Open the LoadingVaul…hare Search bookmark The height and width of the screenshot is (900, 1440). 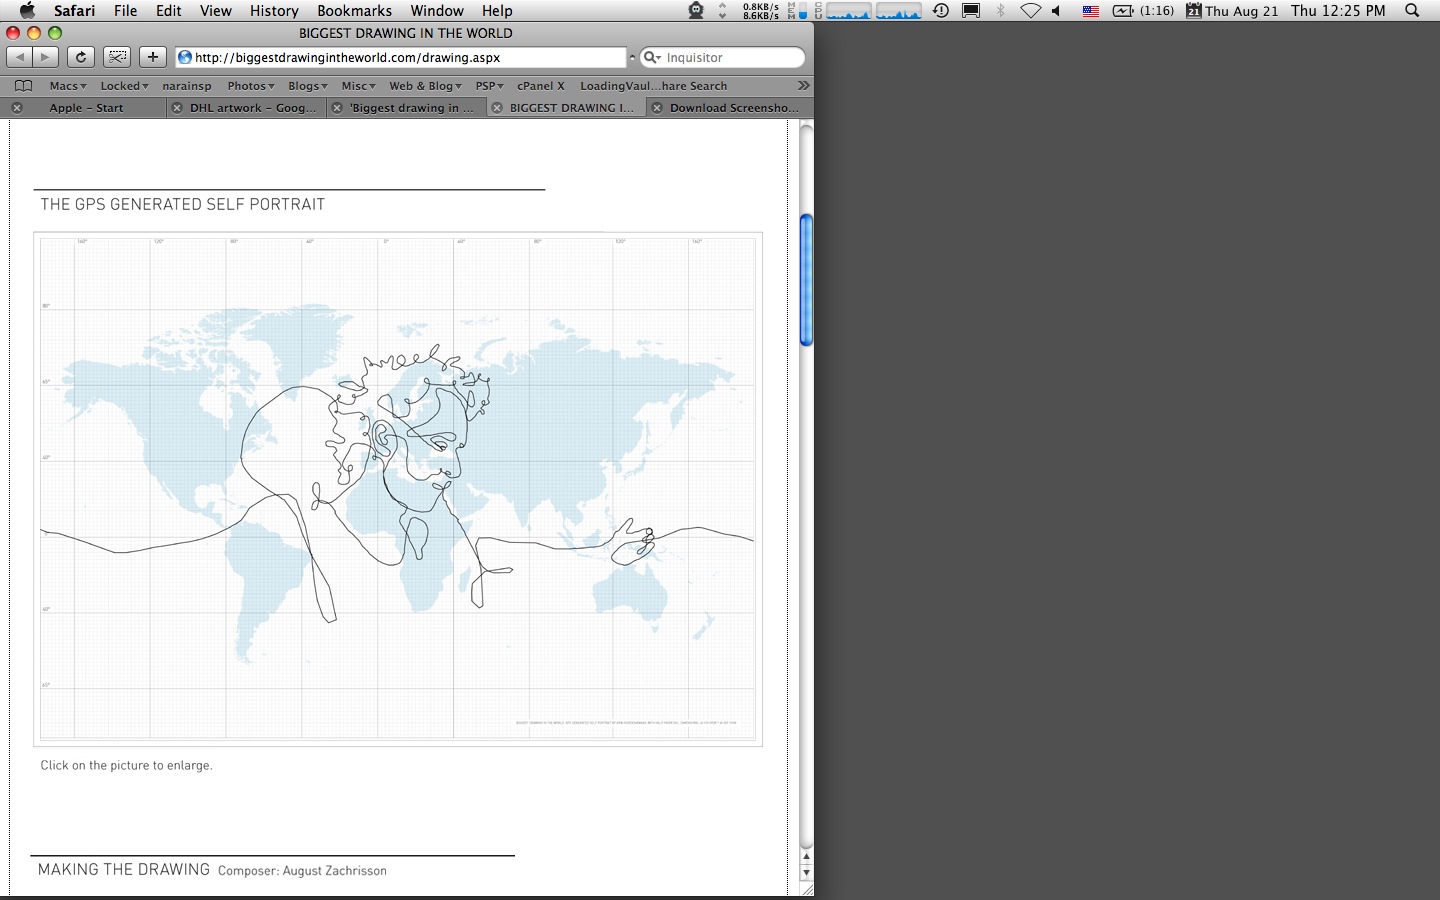click(654, 86)
